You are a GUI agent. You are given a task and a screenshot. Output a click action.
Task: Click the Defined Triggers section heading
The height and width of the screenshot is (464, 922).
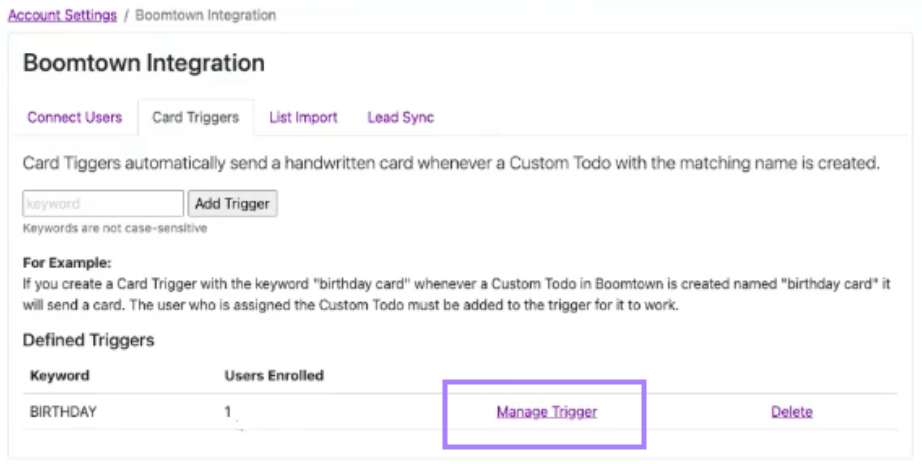[x=88, y=341]
